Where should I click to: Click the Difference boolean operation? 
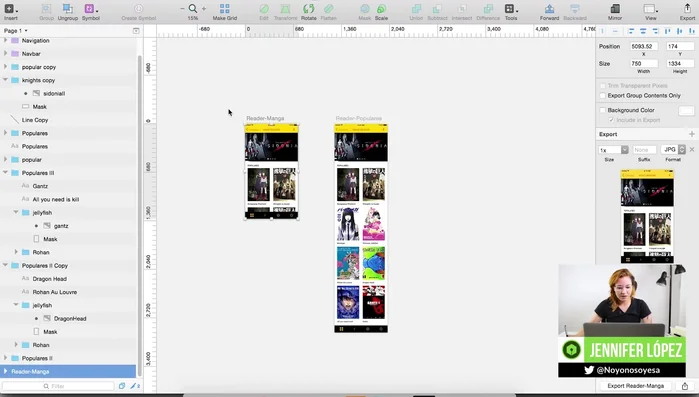click(x=488, y=12)
